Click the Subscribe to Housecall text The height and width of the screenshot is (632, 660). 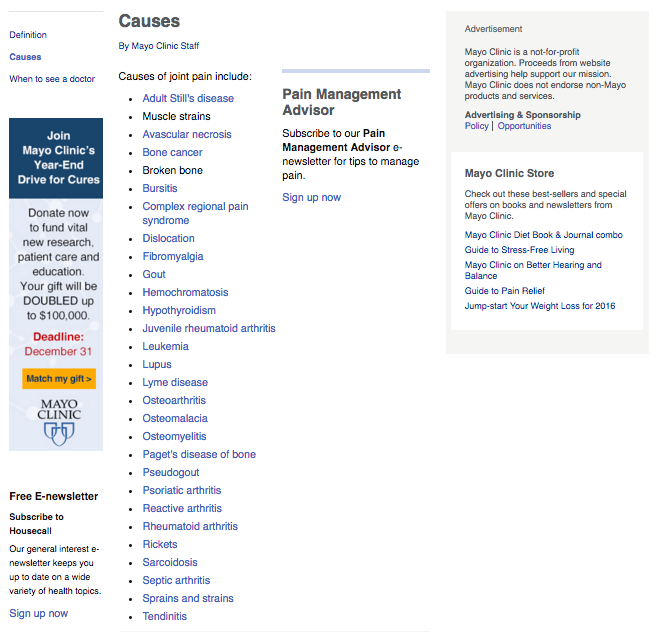click(37, 524)
